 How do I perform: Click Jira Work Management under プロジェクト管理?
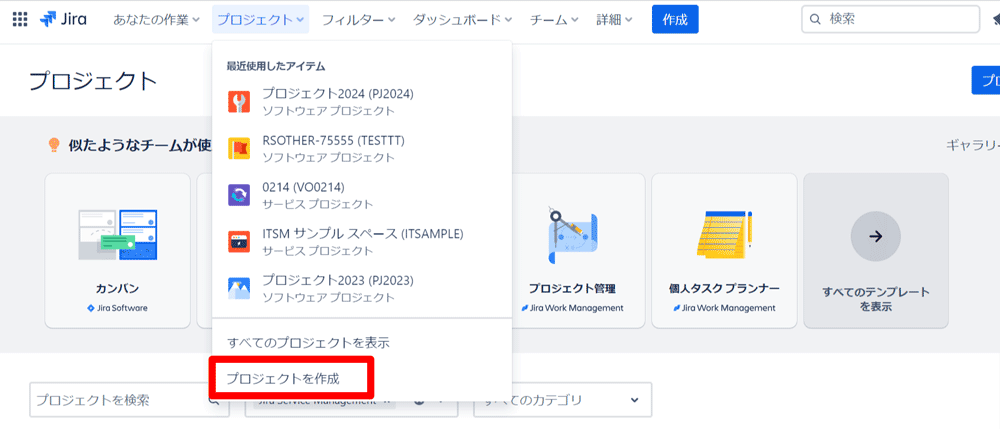point(572,308)
